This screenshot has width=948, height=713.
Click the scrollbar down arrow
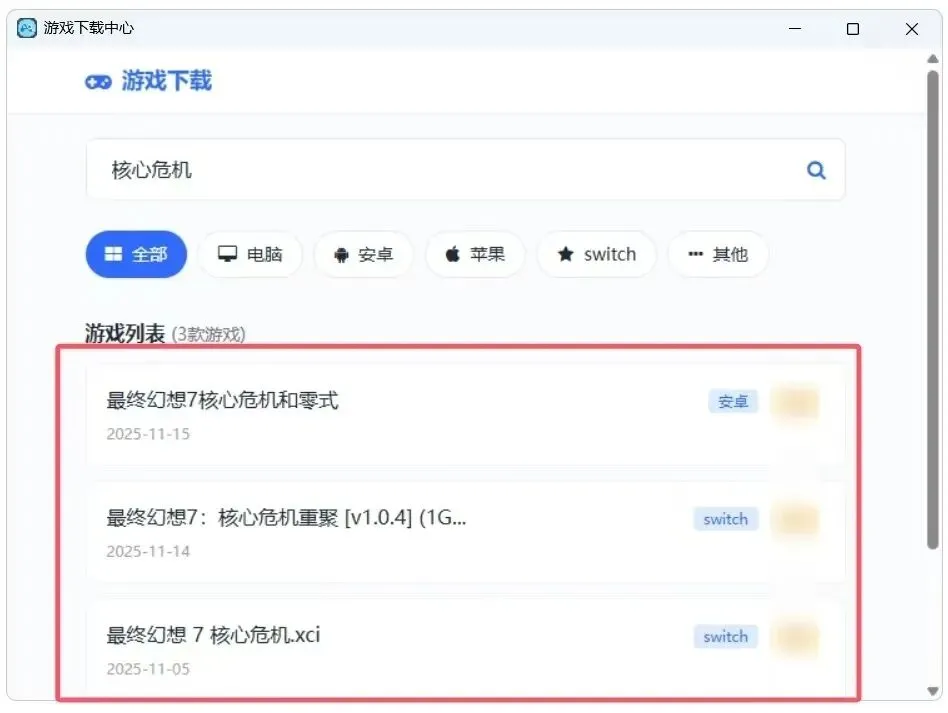(933, 691)
